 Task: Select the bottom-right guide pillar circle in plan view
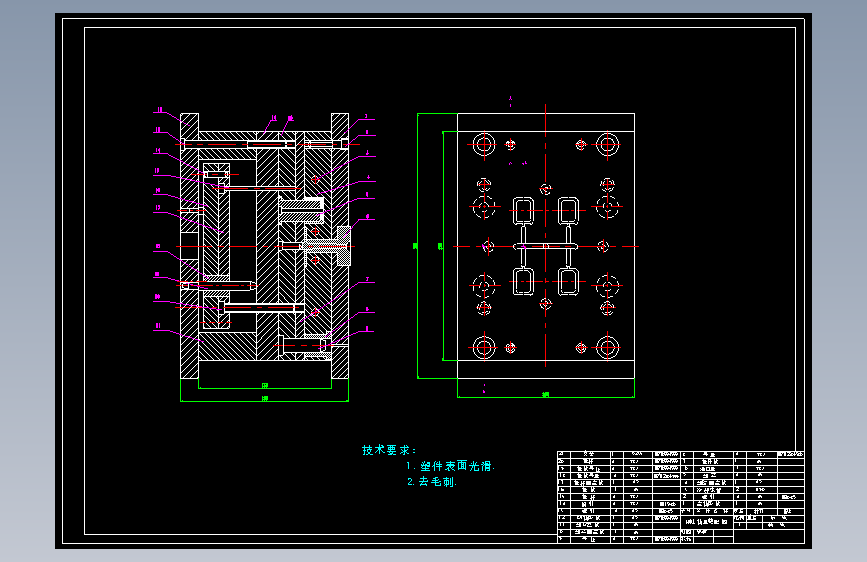pyautogui.click(x=607, y=348)
